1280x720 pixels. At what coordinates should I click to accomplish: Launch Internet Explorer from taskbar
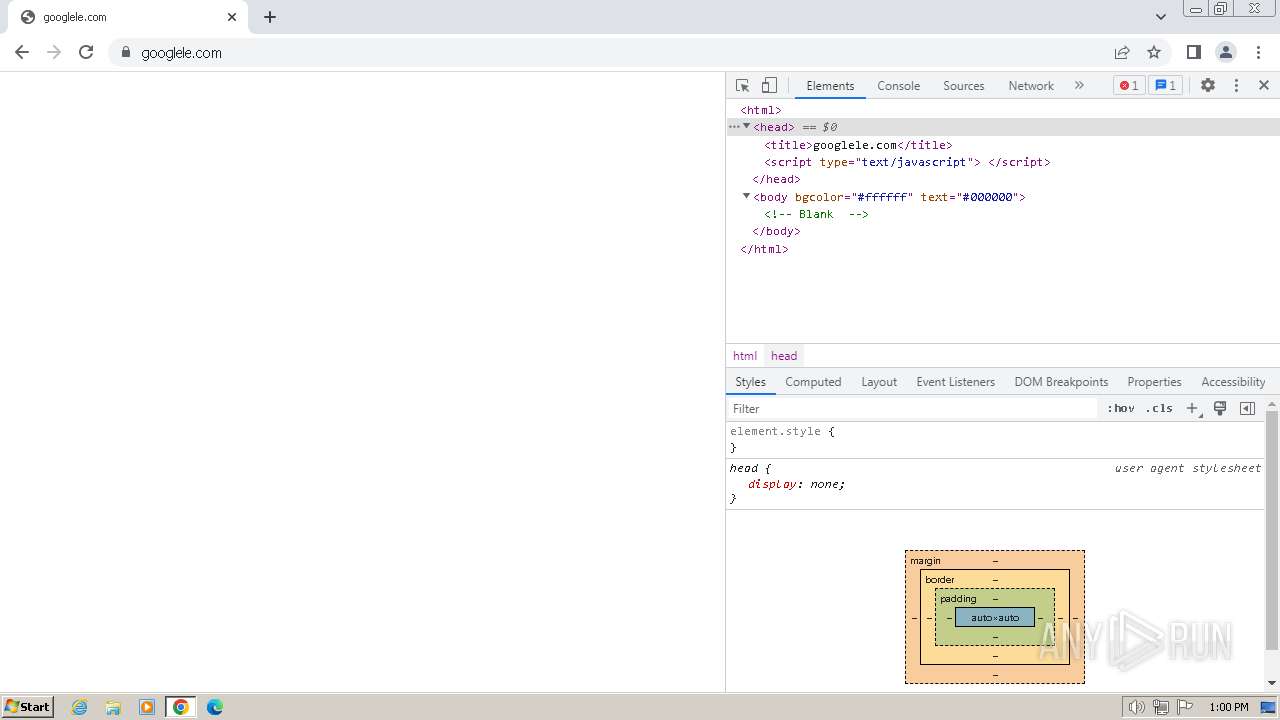pyautogui.click(x=80, y=707)
